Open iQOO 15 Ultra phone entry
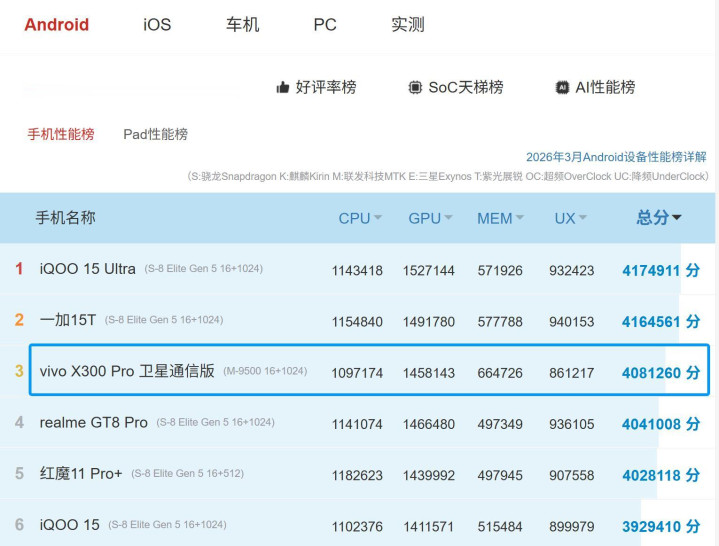The width and height of the screenshot is (719, 546). click(88, 269)
